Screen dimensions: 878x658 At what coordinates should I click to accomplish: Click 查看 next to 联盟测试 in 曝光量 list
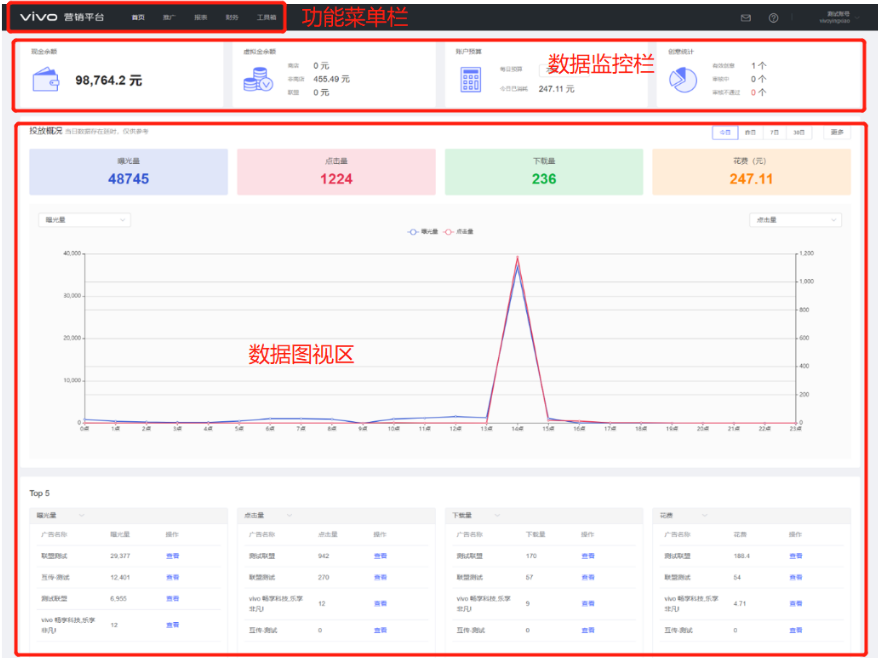[172, 556]
